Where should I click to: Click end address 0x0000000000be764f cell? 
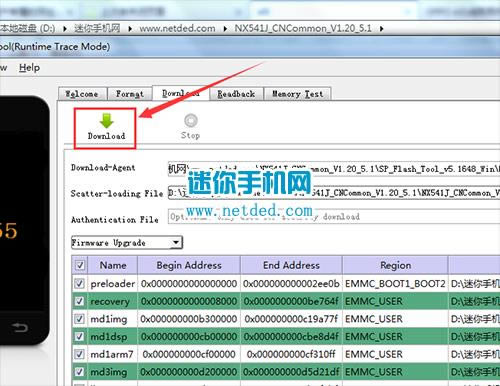point(291,301)
